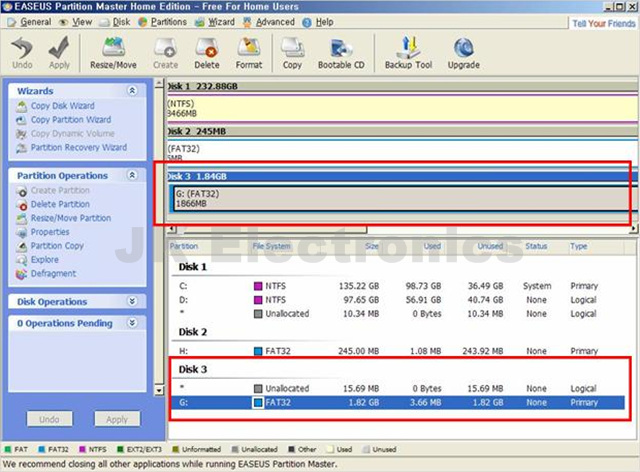
Task: Click the EXT2/EXT3 legend color swatch
Action: [120, 450]
